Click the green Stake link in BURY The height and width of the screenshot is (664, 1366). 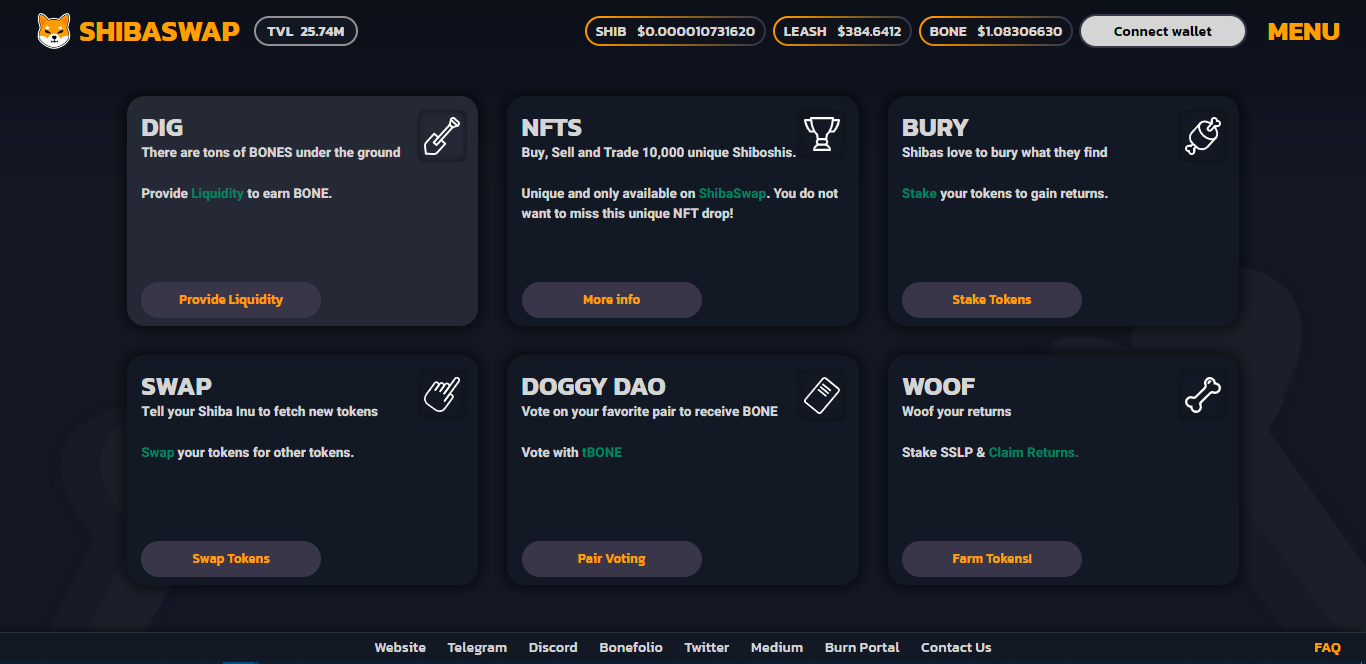[x=919, y=193]
